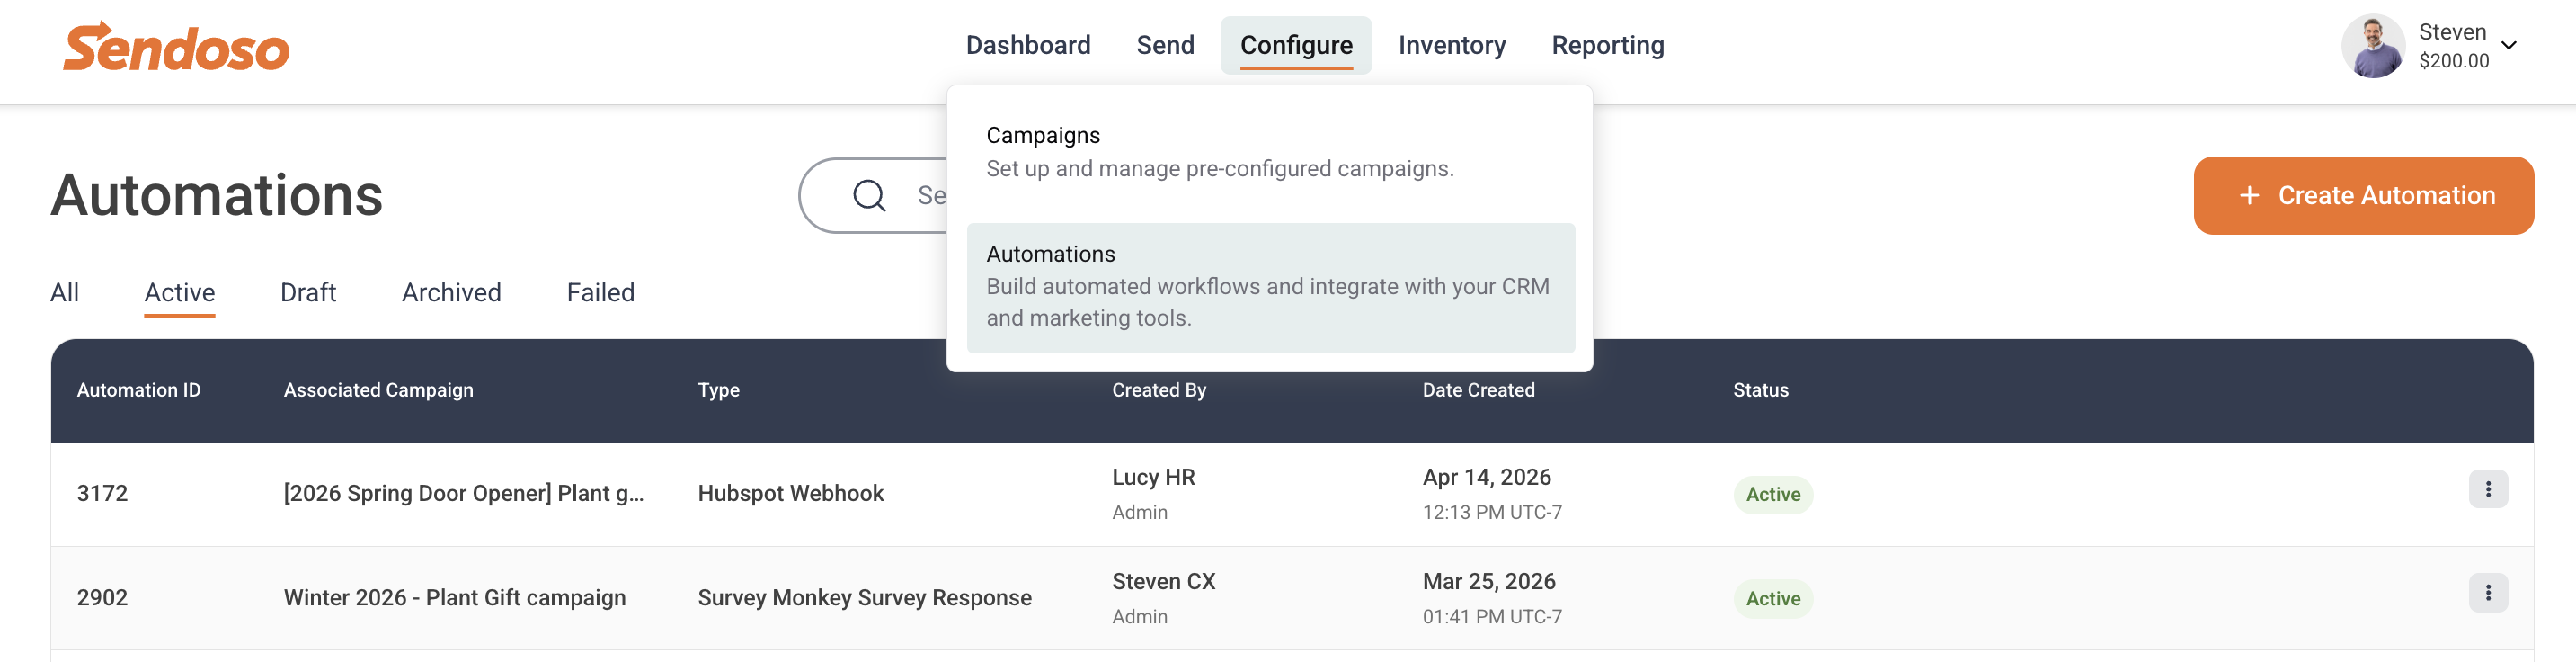Click into the automations search field
The image size is (2576, 662).
coord(873,195)
